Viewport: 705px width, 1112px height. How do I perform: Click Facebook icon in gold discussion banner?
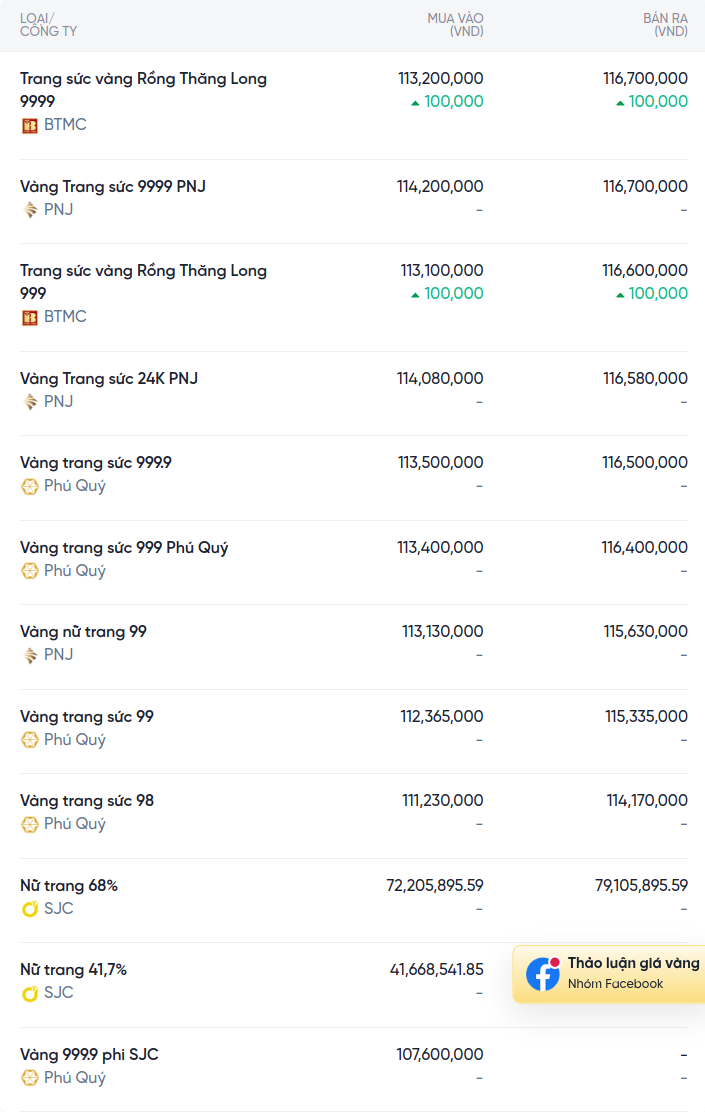543,974
